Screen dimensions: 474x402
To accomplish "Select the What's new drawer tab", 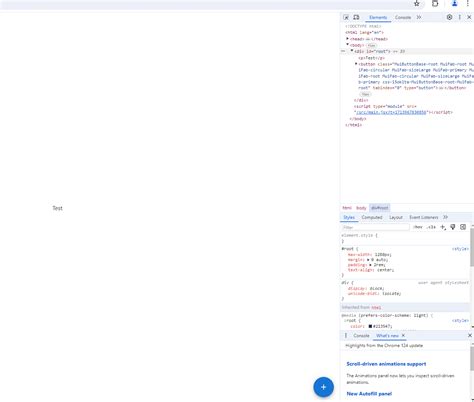I will pos(387,336).
